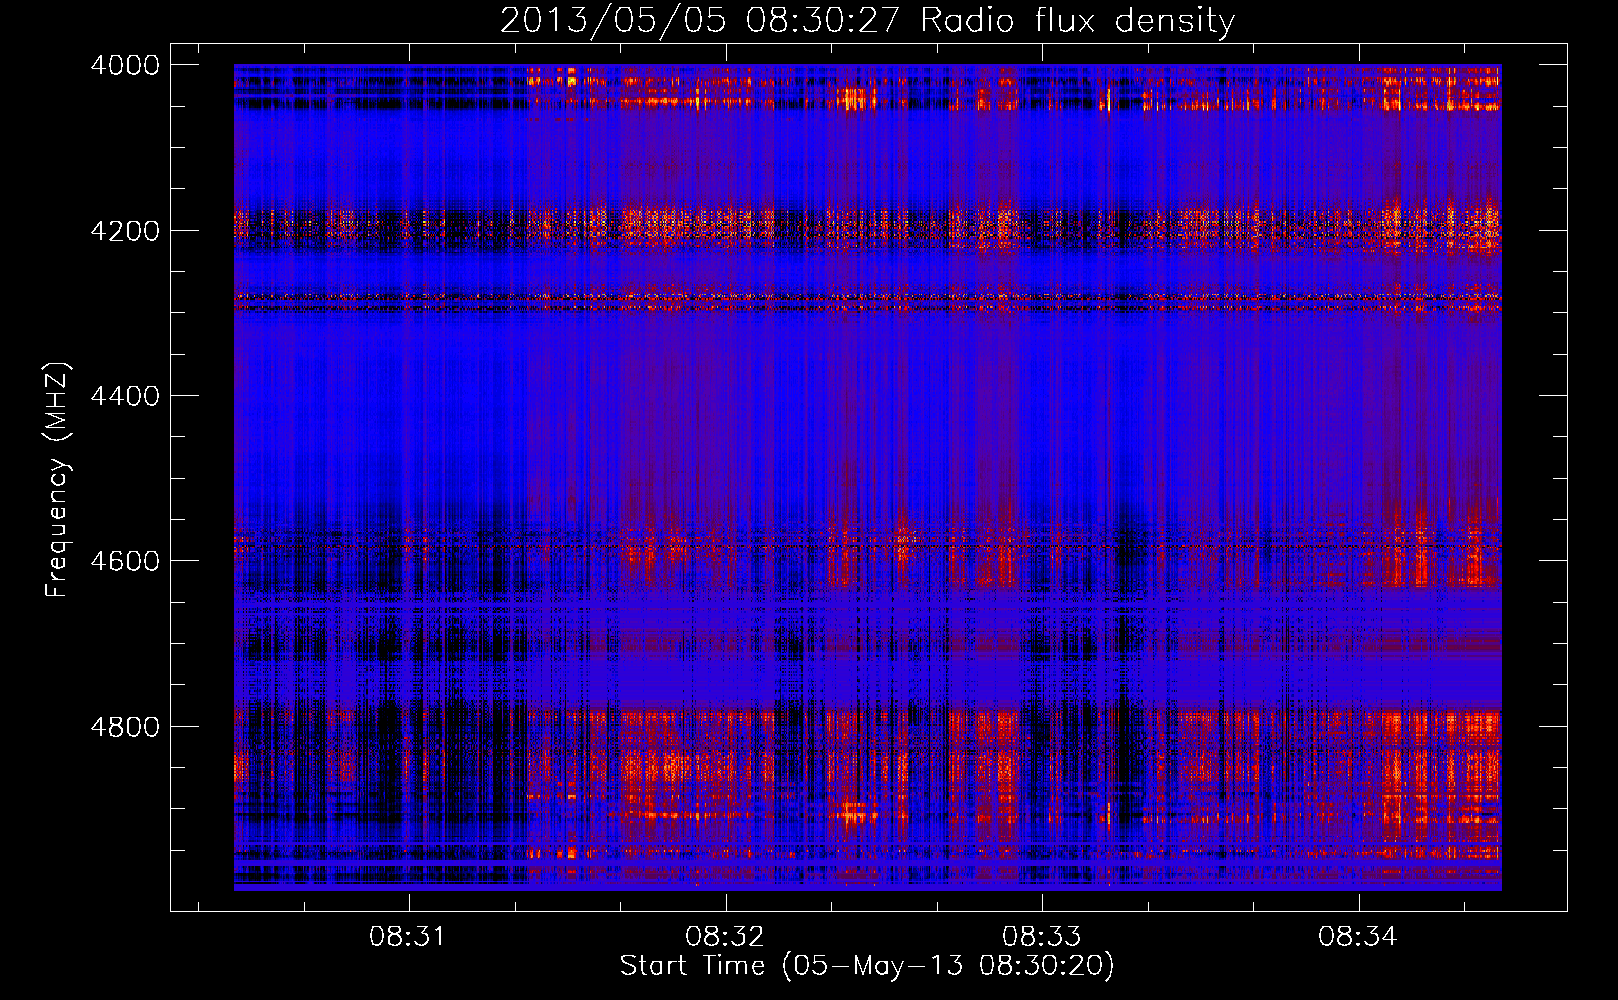Click the 4400 frequency tick label

(125, 396)
